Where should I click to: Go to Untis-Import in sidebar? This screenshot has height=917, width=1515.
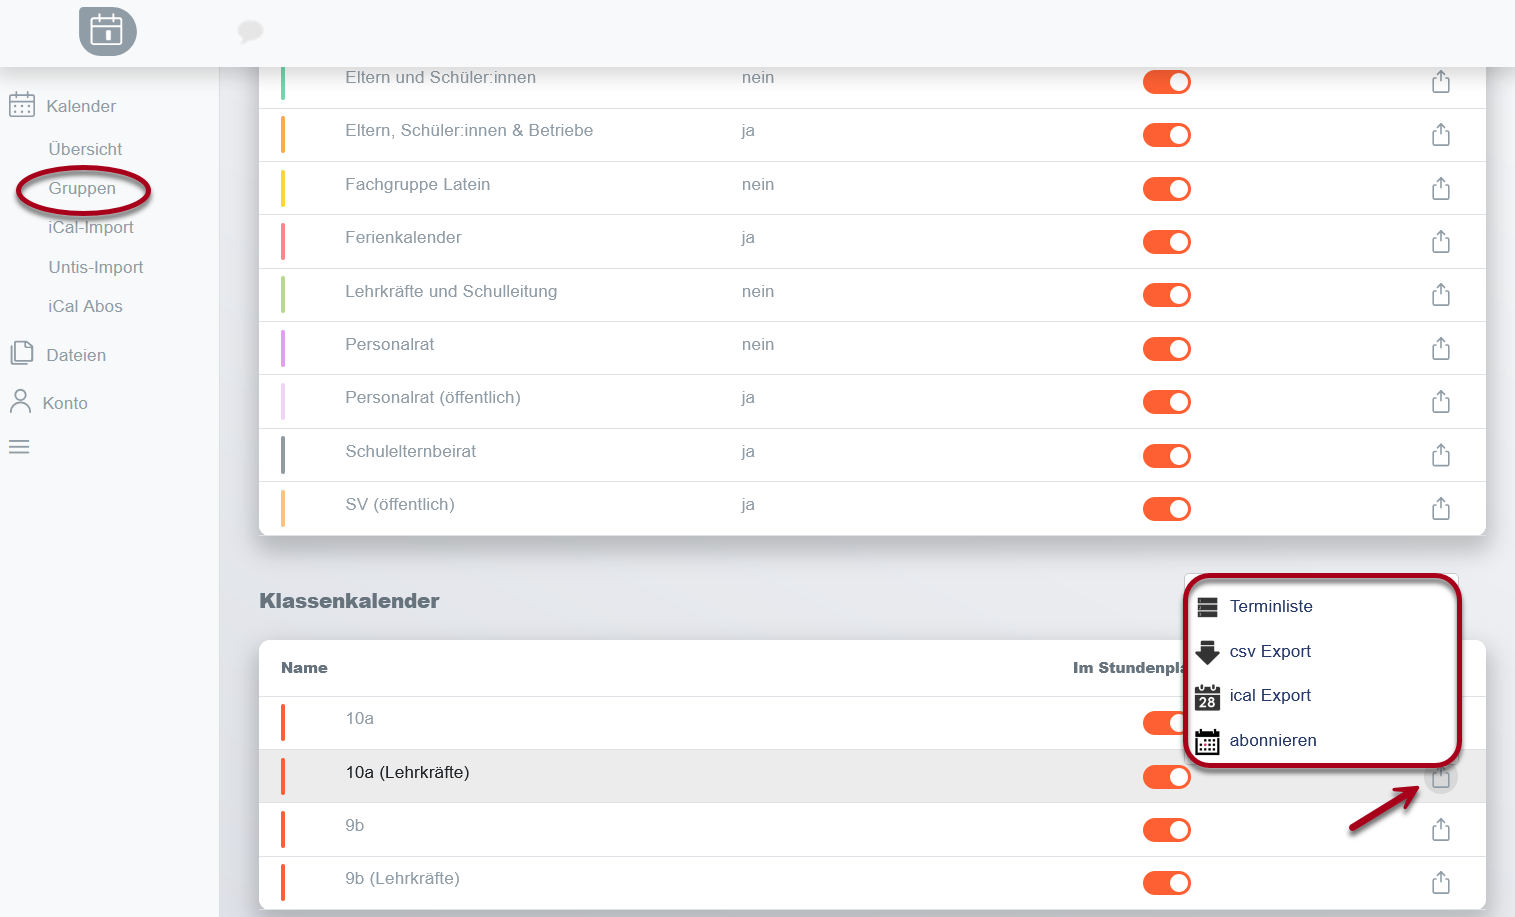pos(96,267)
